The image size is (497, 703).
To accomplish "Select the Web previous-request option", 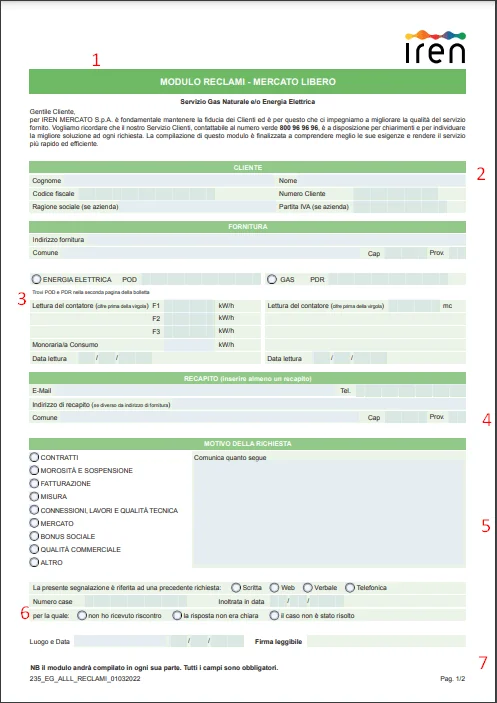I will pyautogui.click(x=274, y=587).
